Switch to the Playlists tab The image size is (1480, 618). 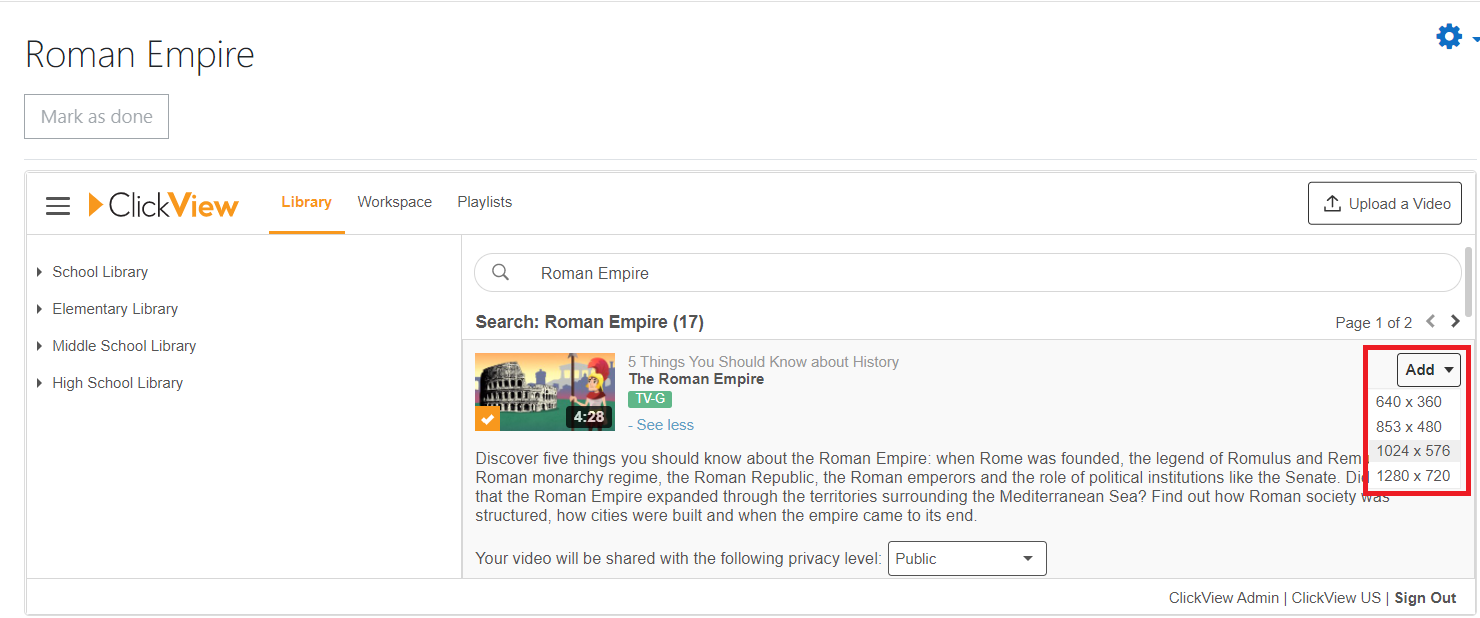click(485, 202)
